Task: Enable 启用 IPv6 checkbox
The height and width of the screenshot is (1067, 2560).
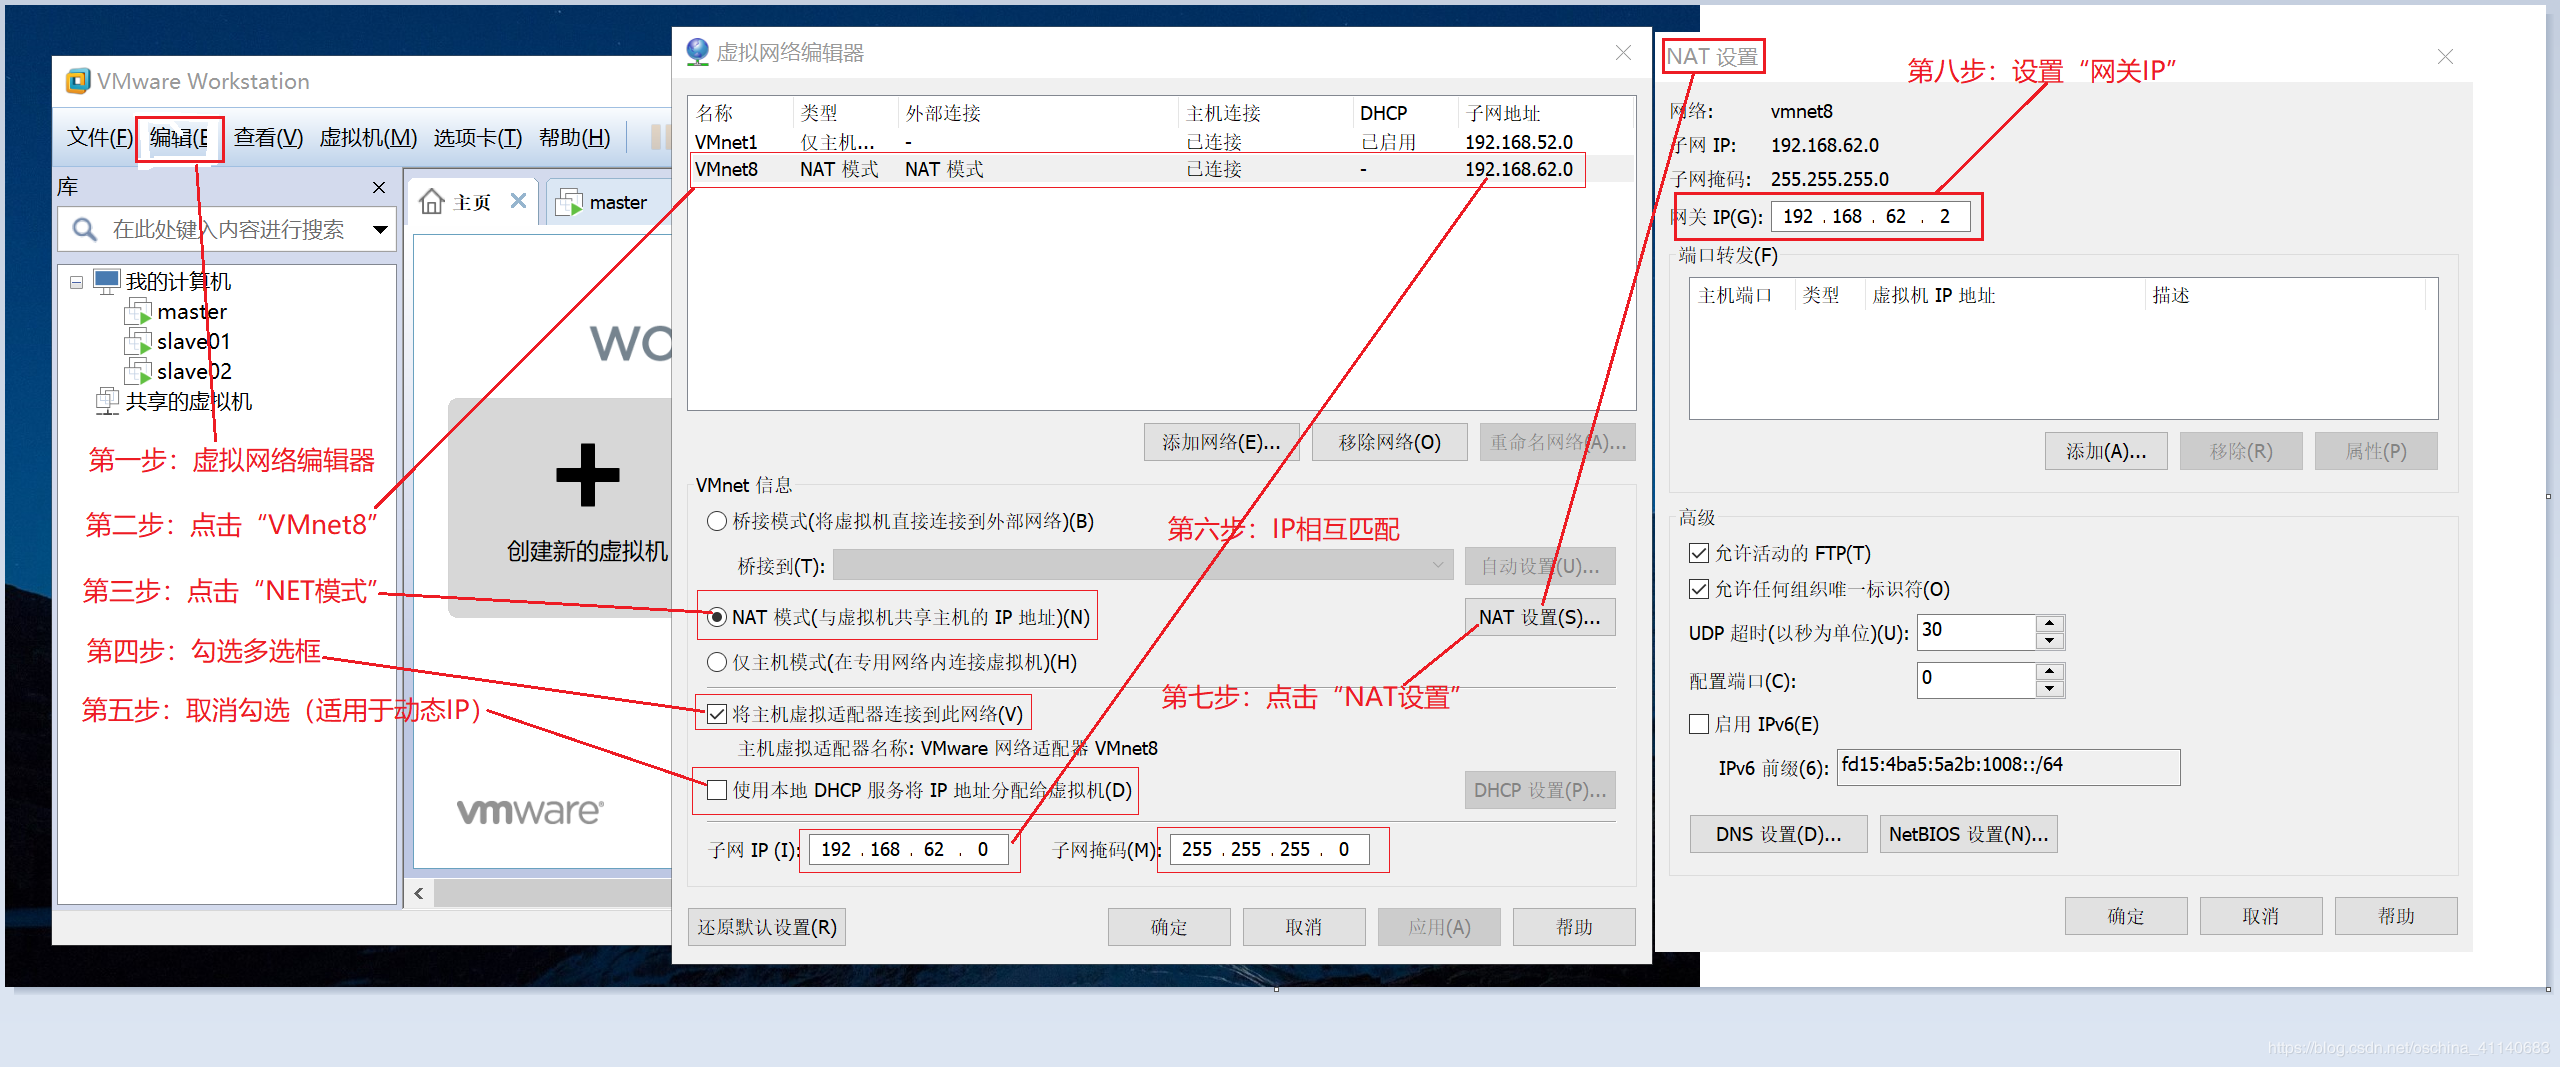Action: coord(1698,724)
